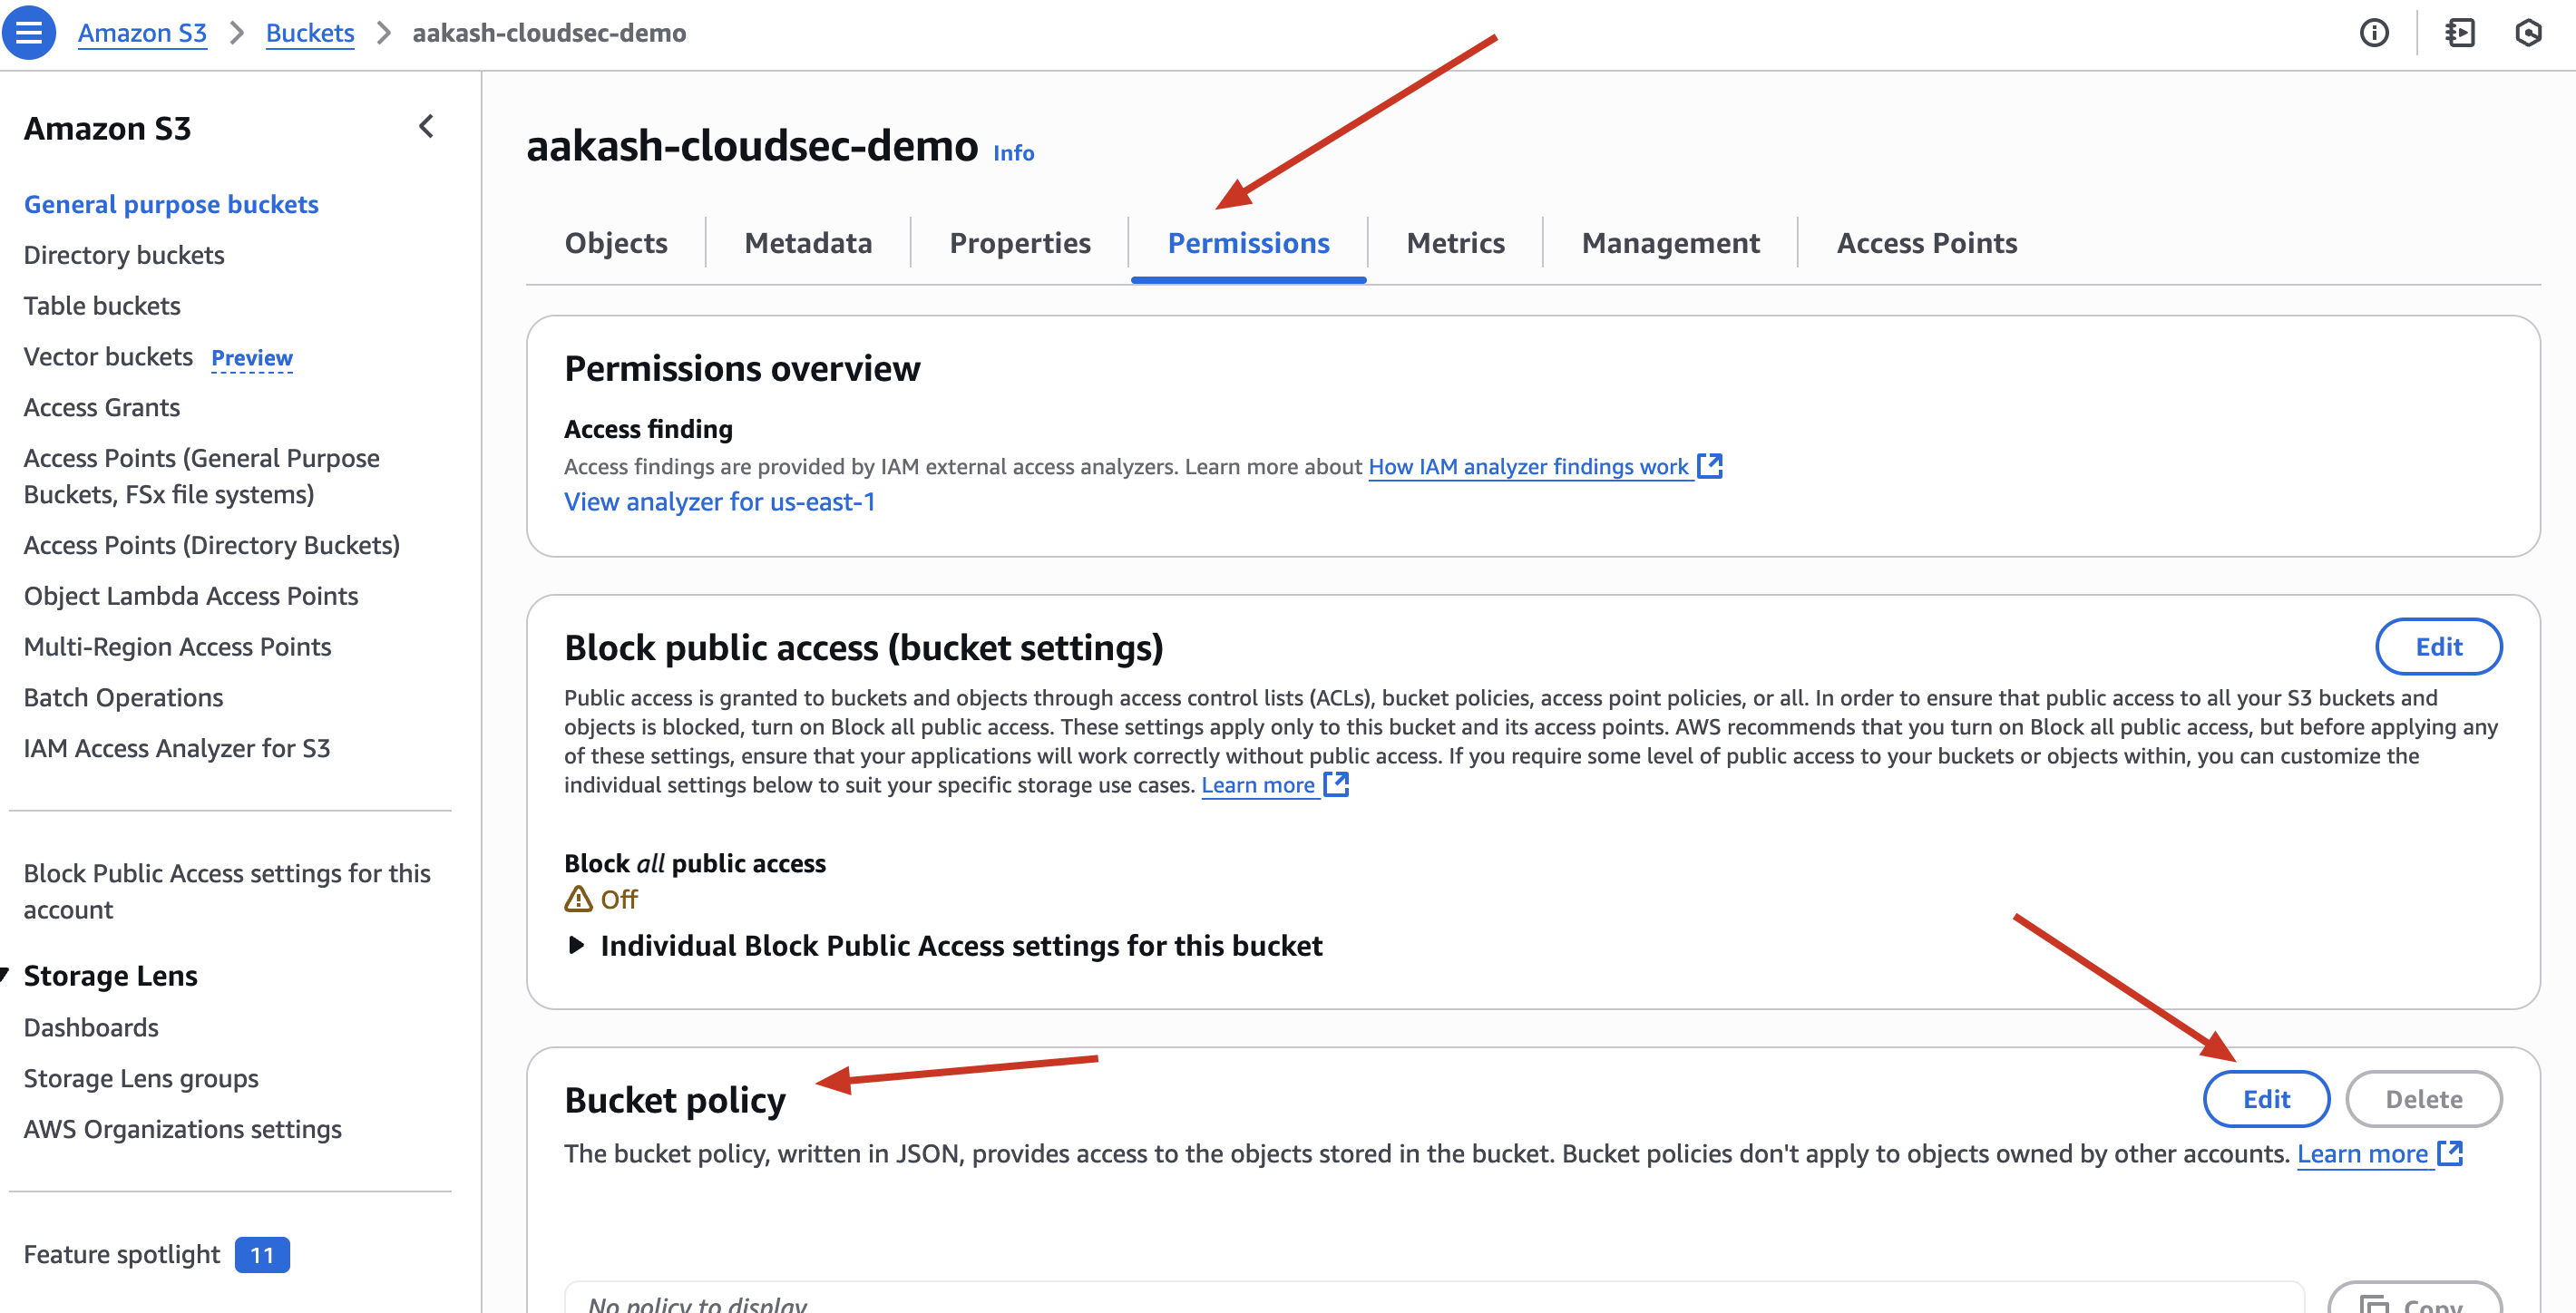This screenshot has width=2576, height=1313.
Task: Open the Properties tab
Action: [x=1019, y=242]
